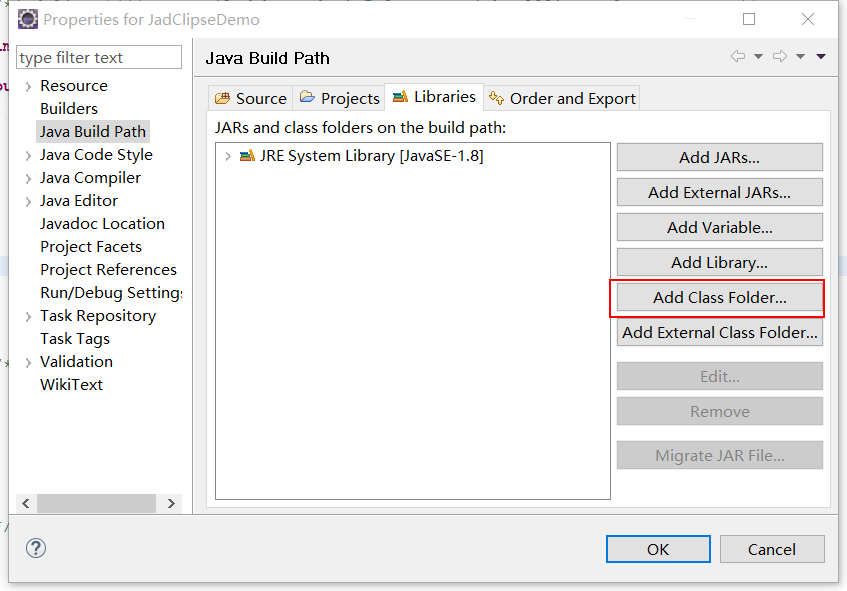Image resolution: width=847 pixels, height=591 pixels.
Task: Click the Add JARs... button
Action: coord(720,157)
